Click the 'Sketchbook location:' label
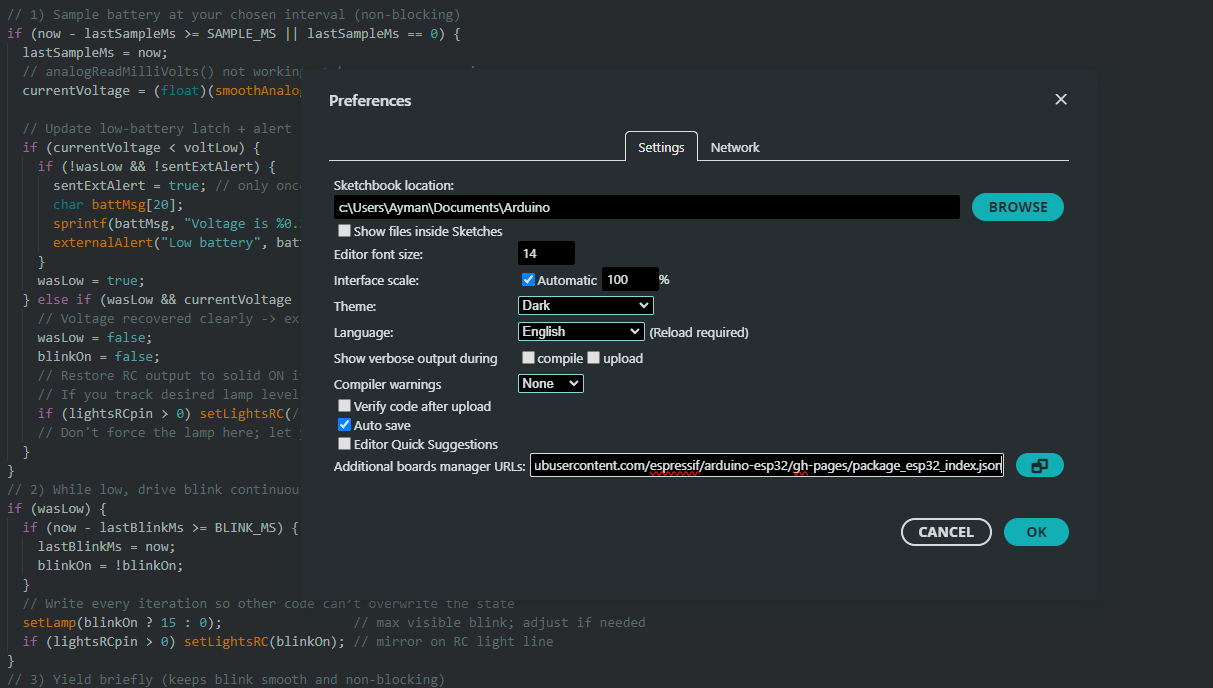This screenshot has width=1213, height=688. (394, 186)
